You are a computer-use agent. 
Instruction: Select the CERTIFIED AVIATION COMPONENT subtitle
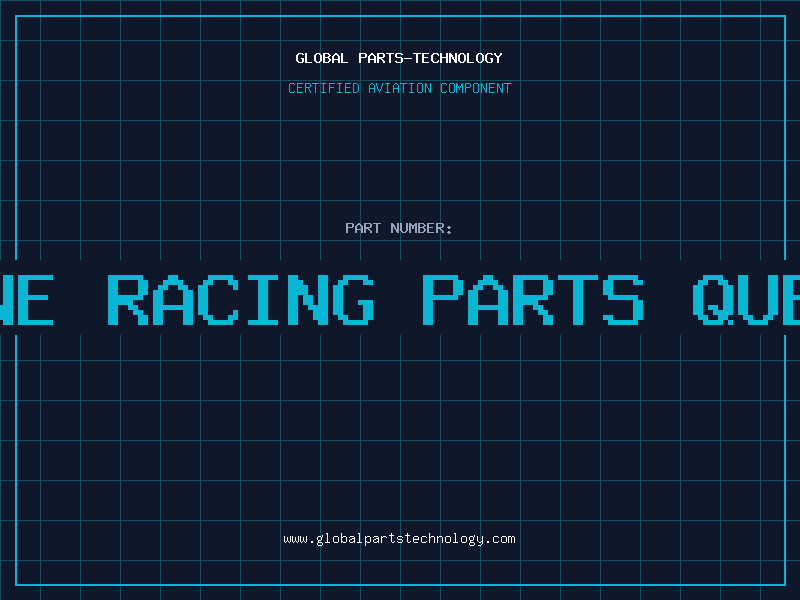[x=399, y=88]
